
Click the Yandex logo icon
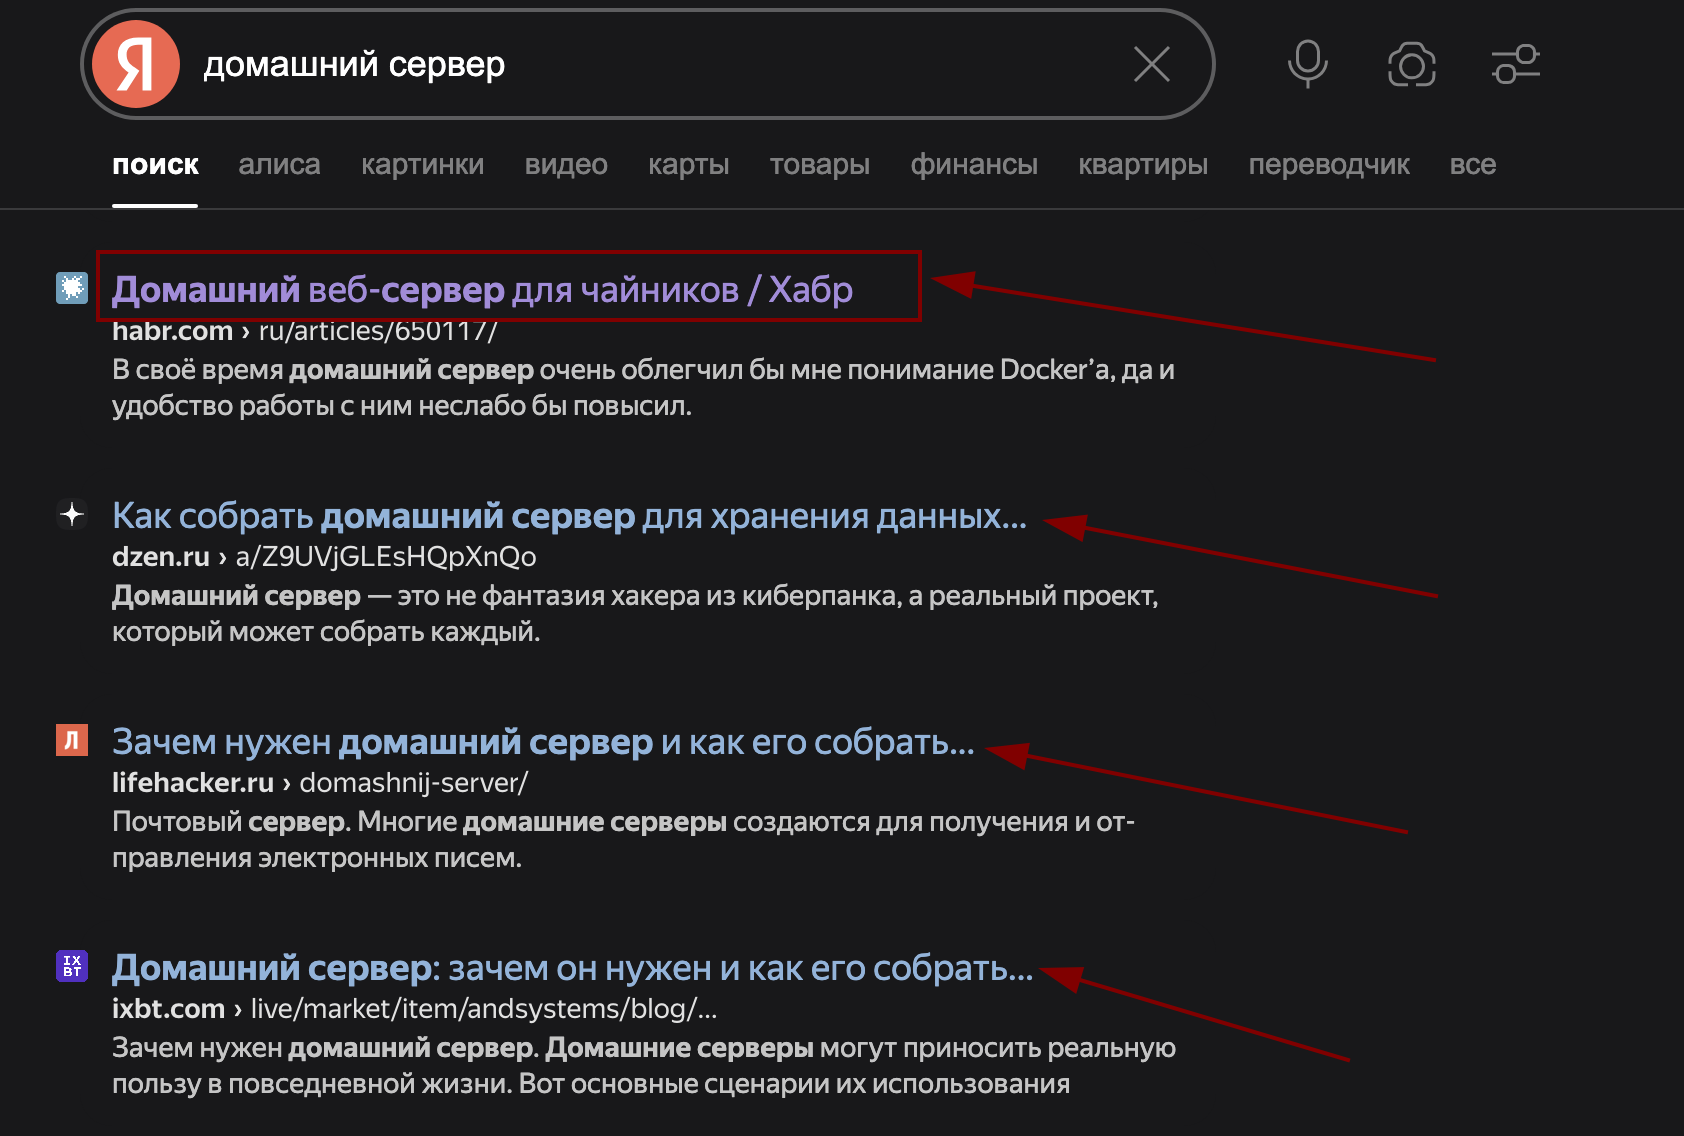pyautogui.click(x=136, y=64)
